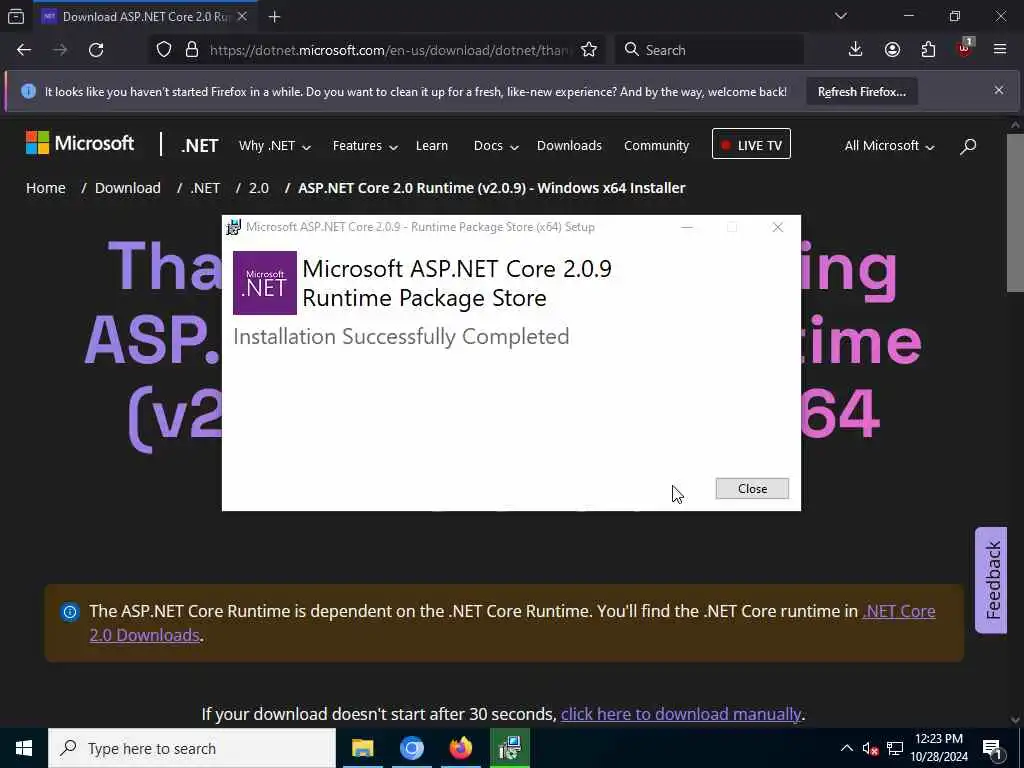Click the LIVE TV button
The width and height of the screenshot is (1024, 768).
pos(751,144)
